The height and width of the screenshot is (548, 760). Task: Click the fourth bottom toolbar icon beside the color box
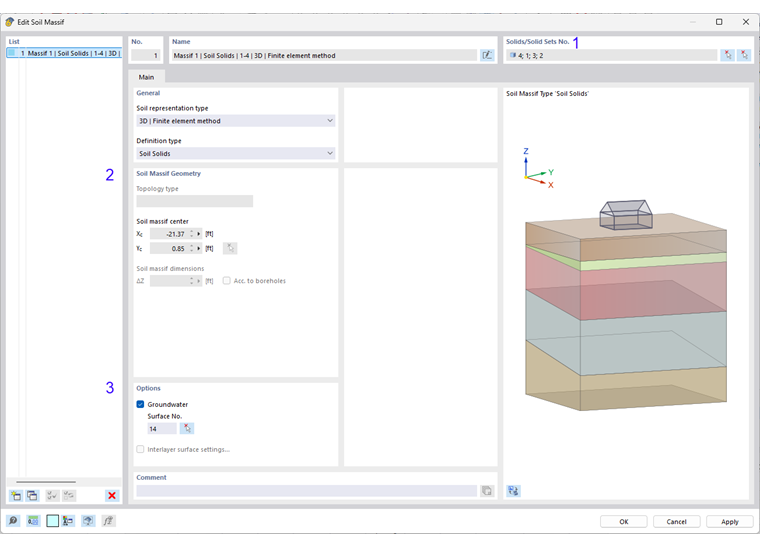[x=67, y=521]
